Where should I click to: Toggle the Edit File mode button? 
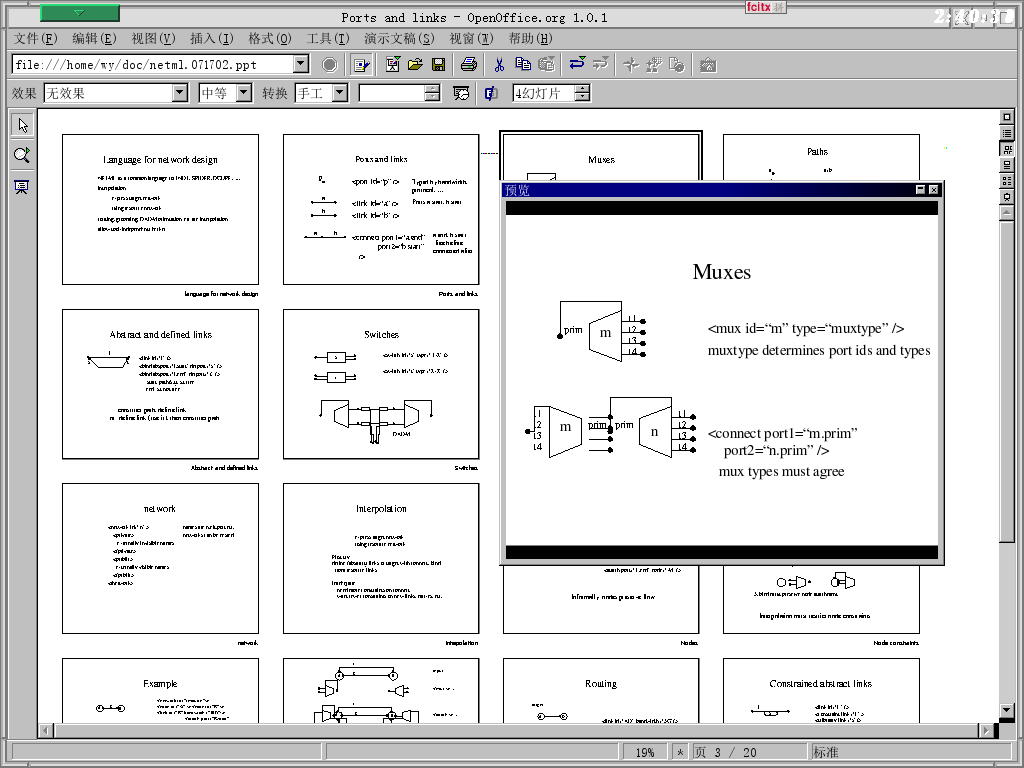(x=361, y=64)
